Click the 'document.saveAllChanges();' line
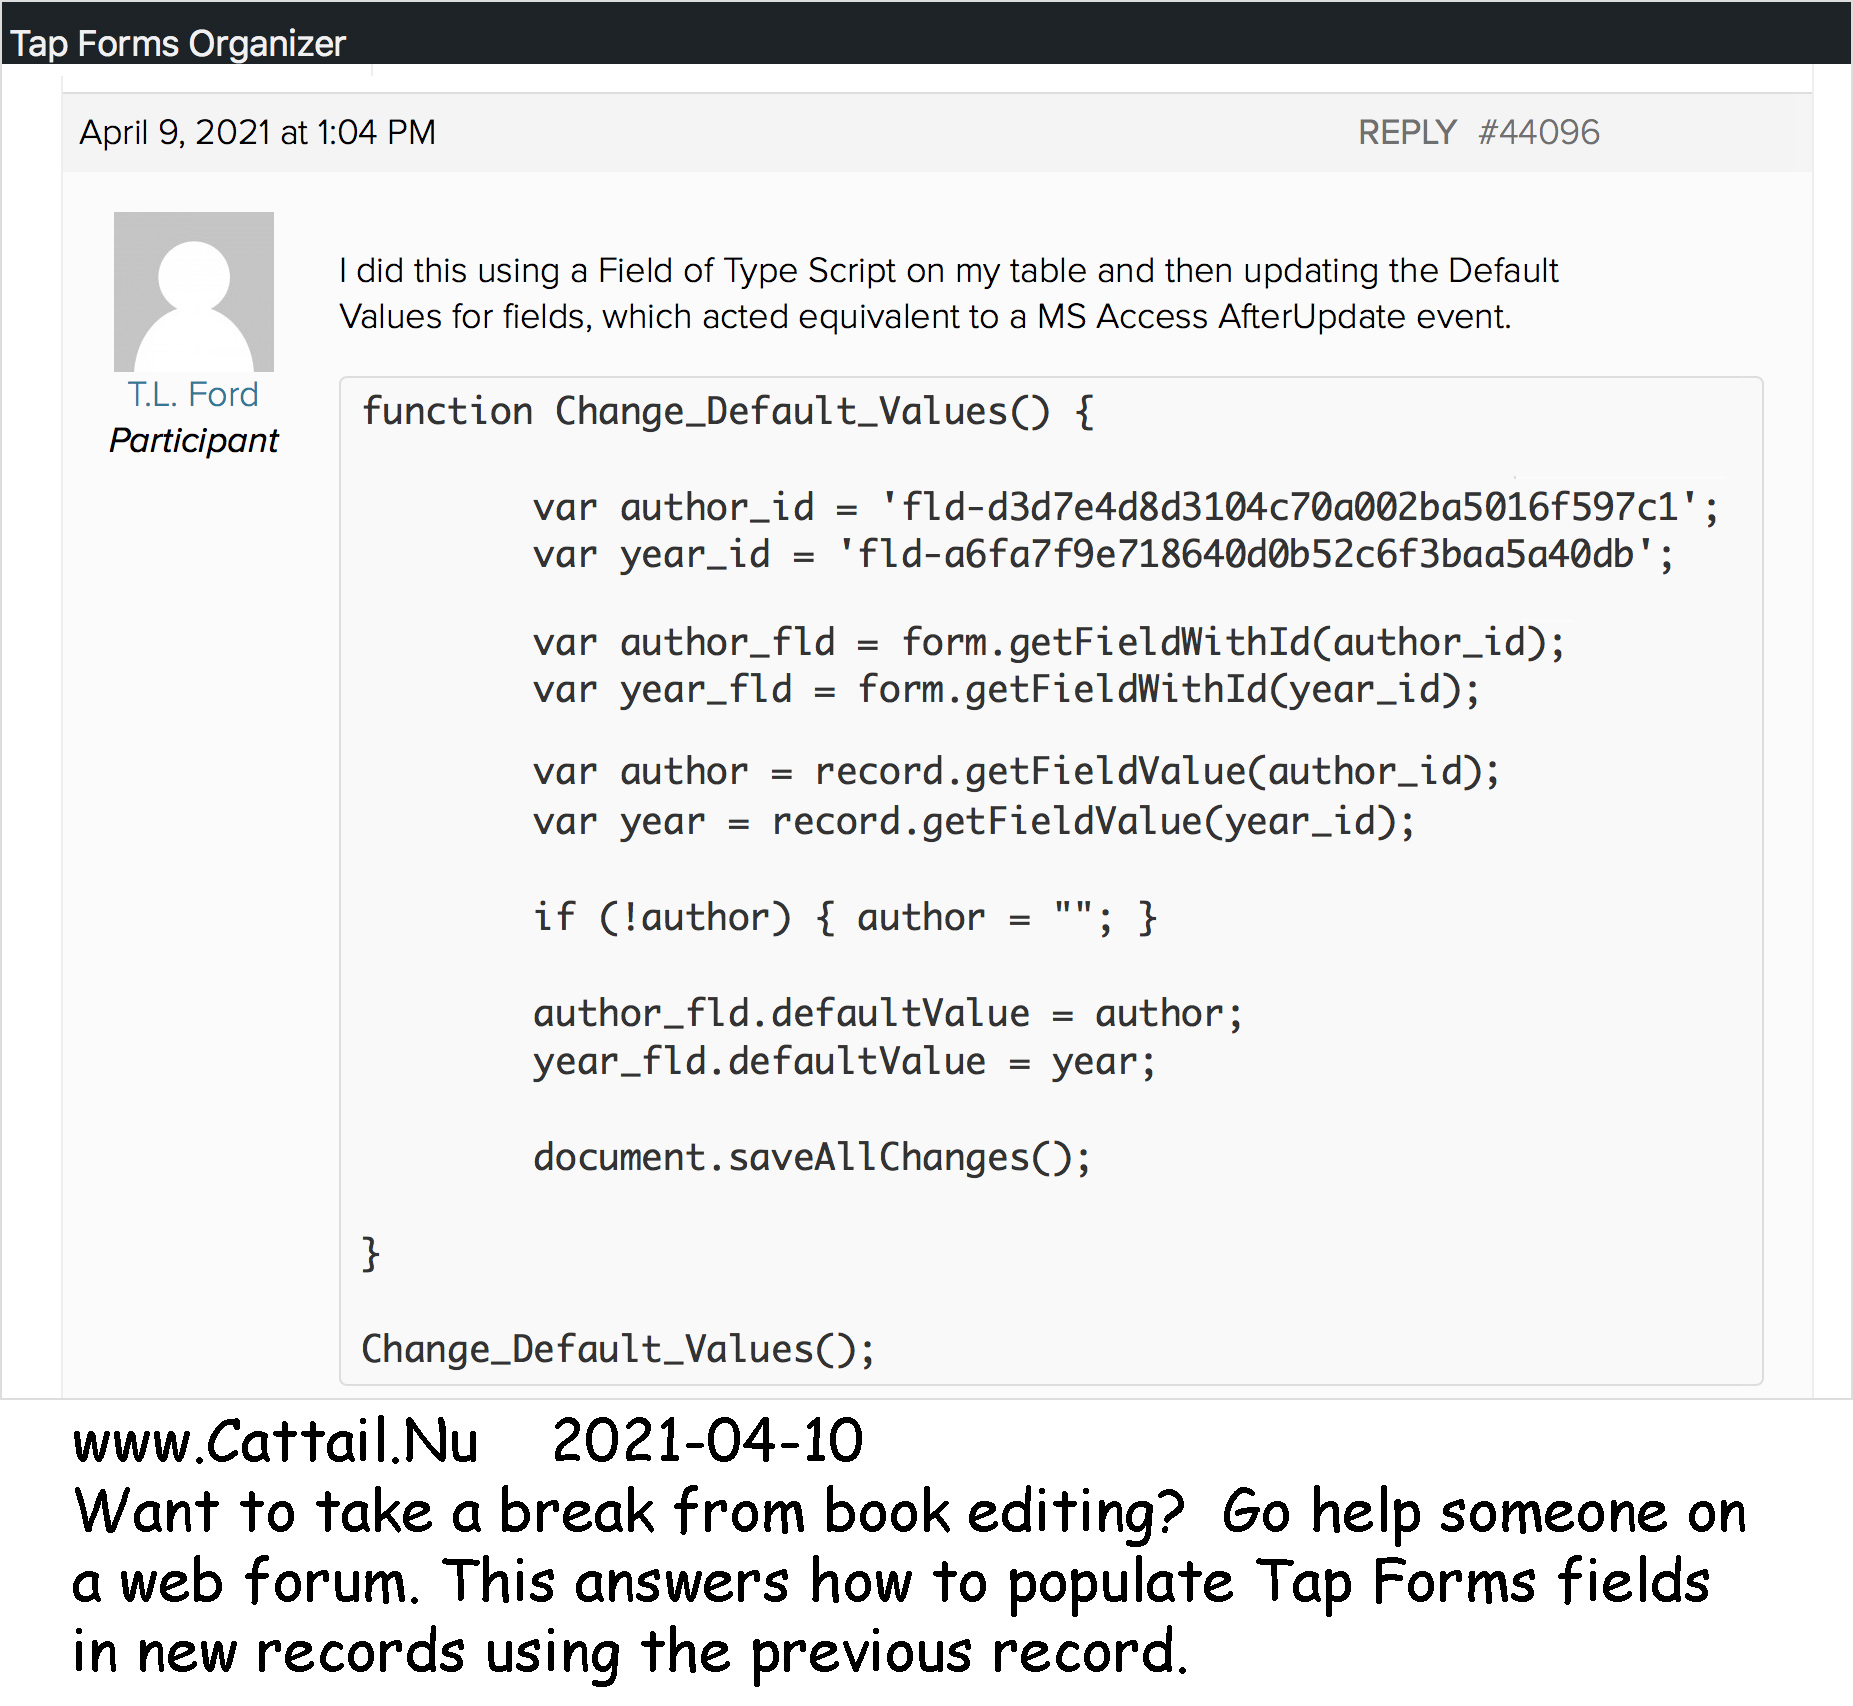This screenshot has width=1853, height=1706. pos(812,1157)
